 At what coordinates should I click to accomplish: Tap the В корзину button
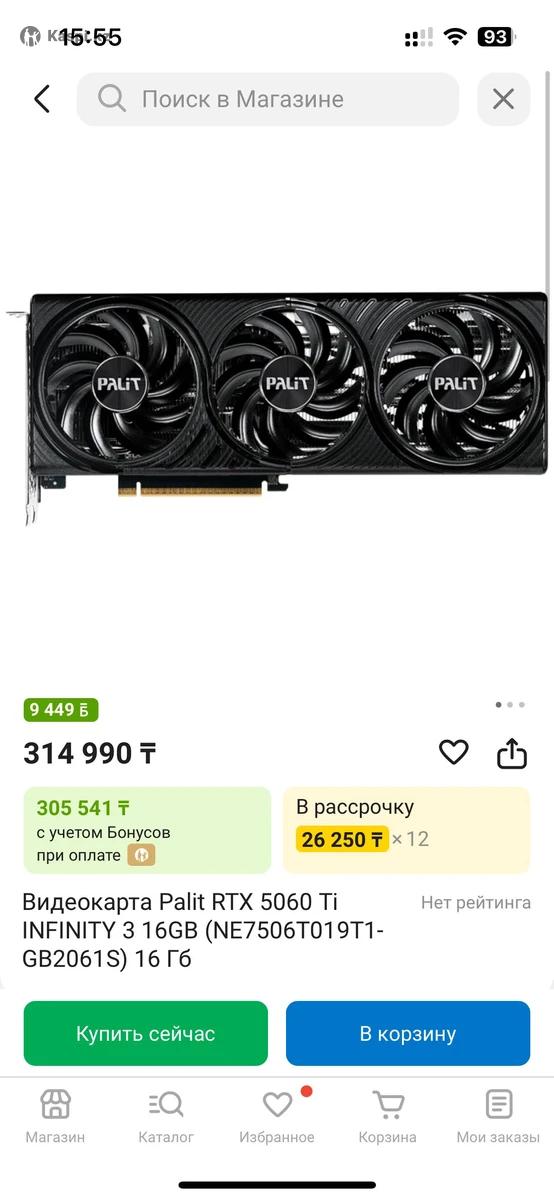[x=408, y=1033]
